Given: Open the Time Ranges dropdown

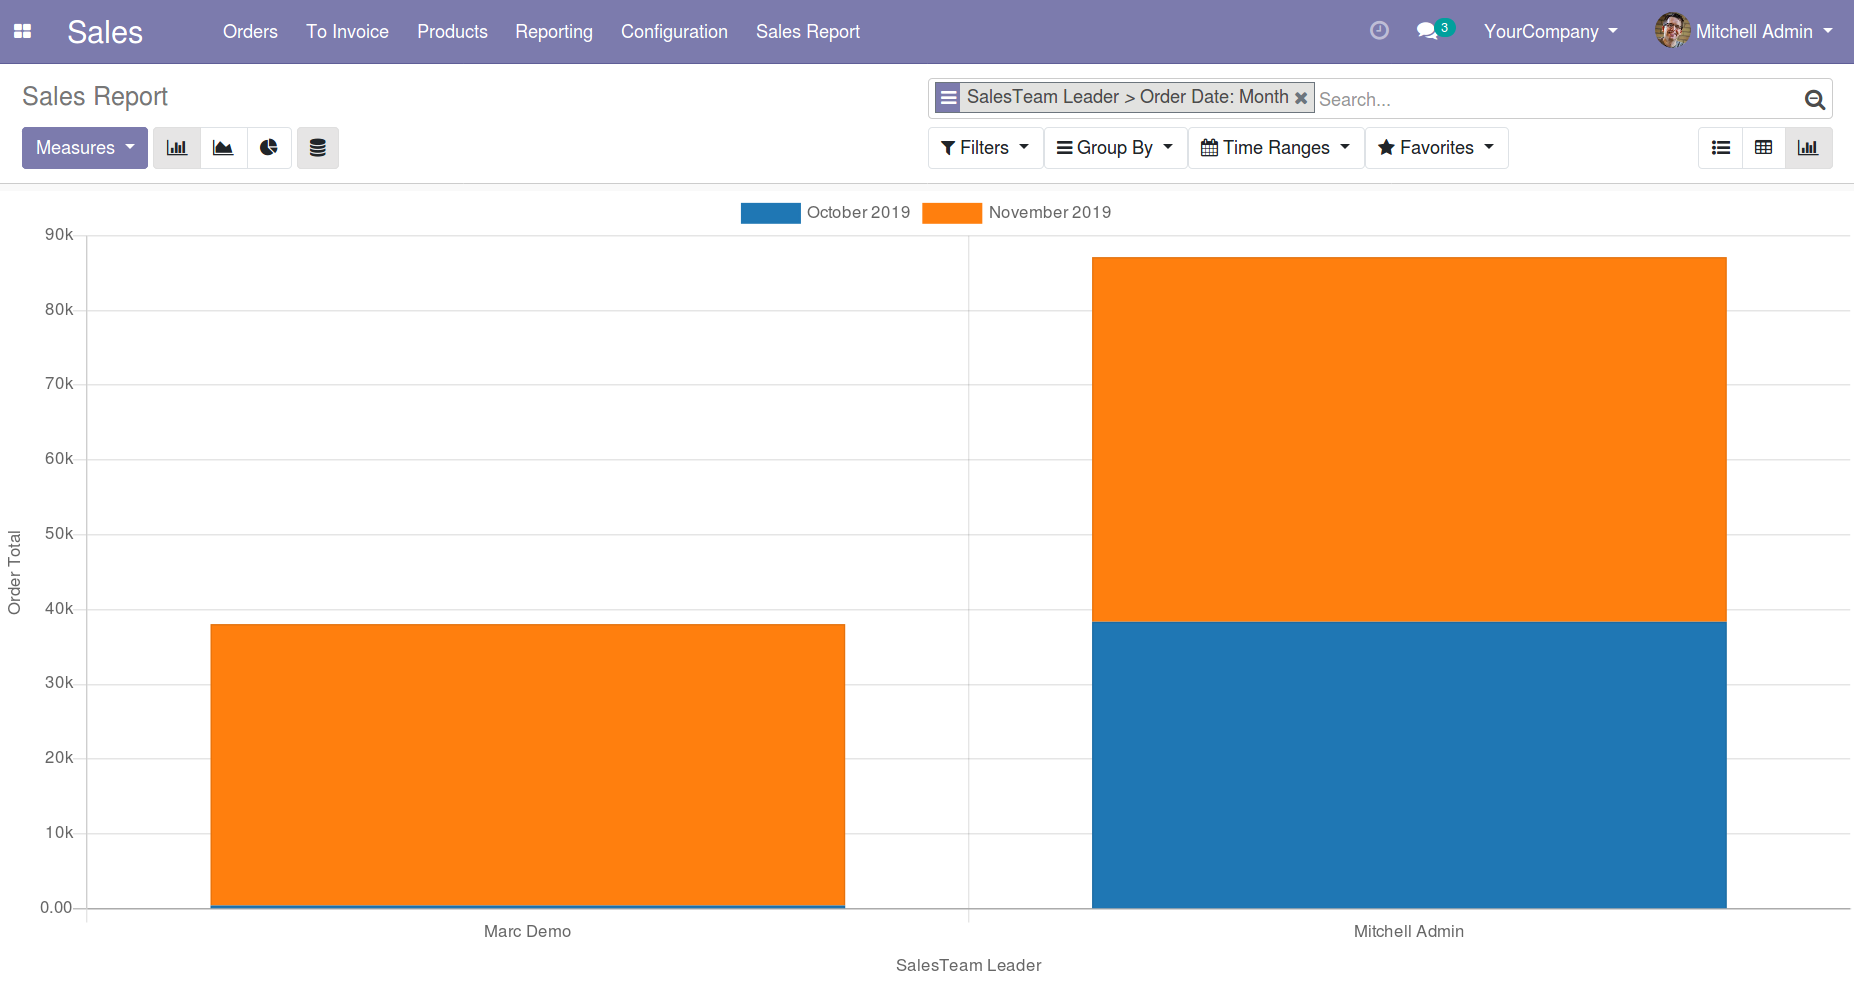Looking at the screenshot, I should tap(1275, 147).
